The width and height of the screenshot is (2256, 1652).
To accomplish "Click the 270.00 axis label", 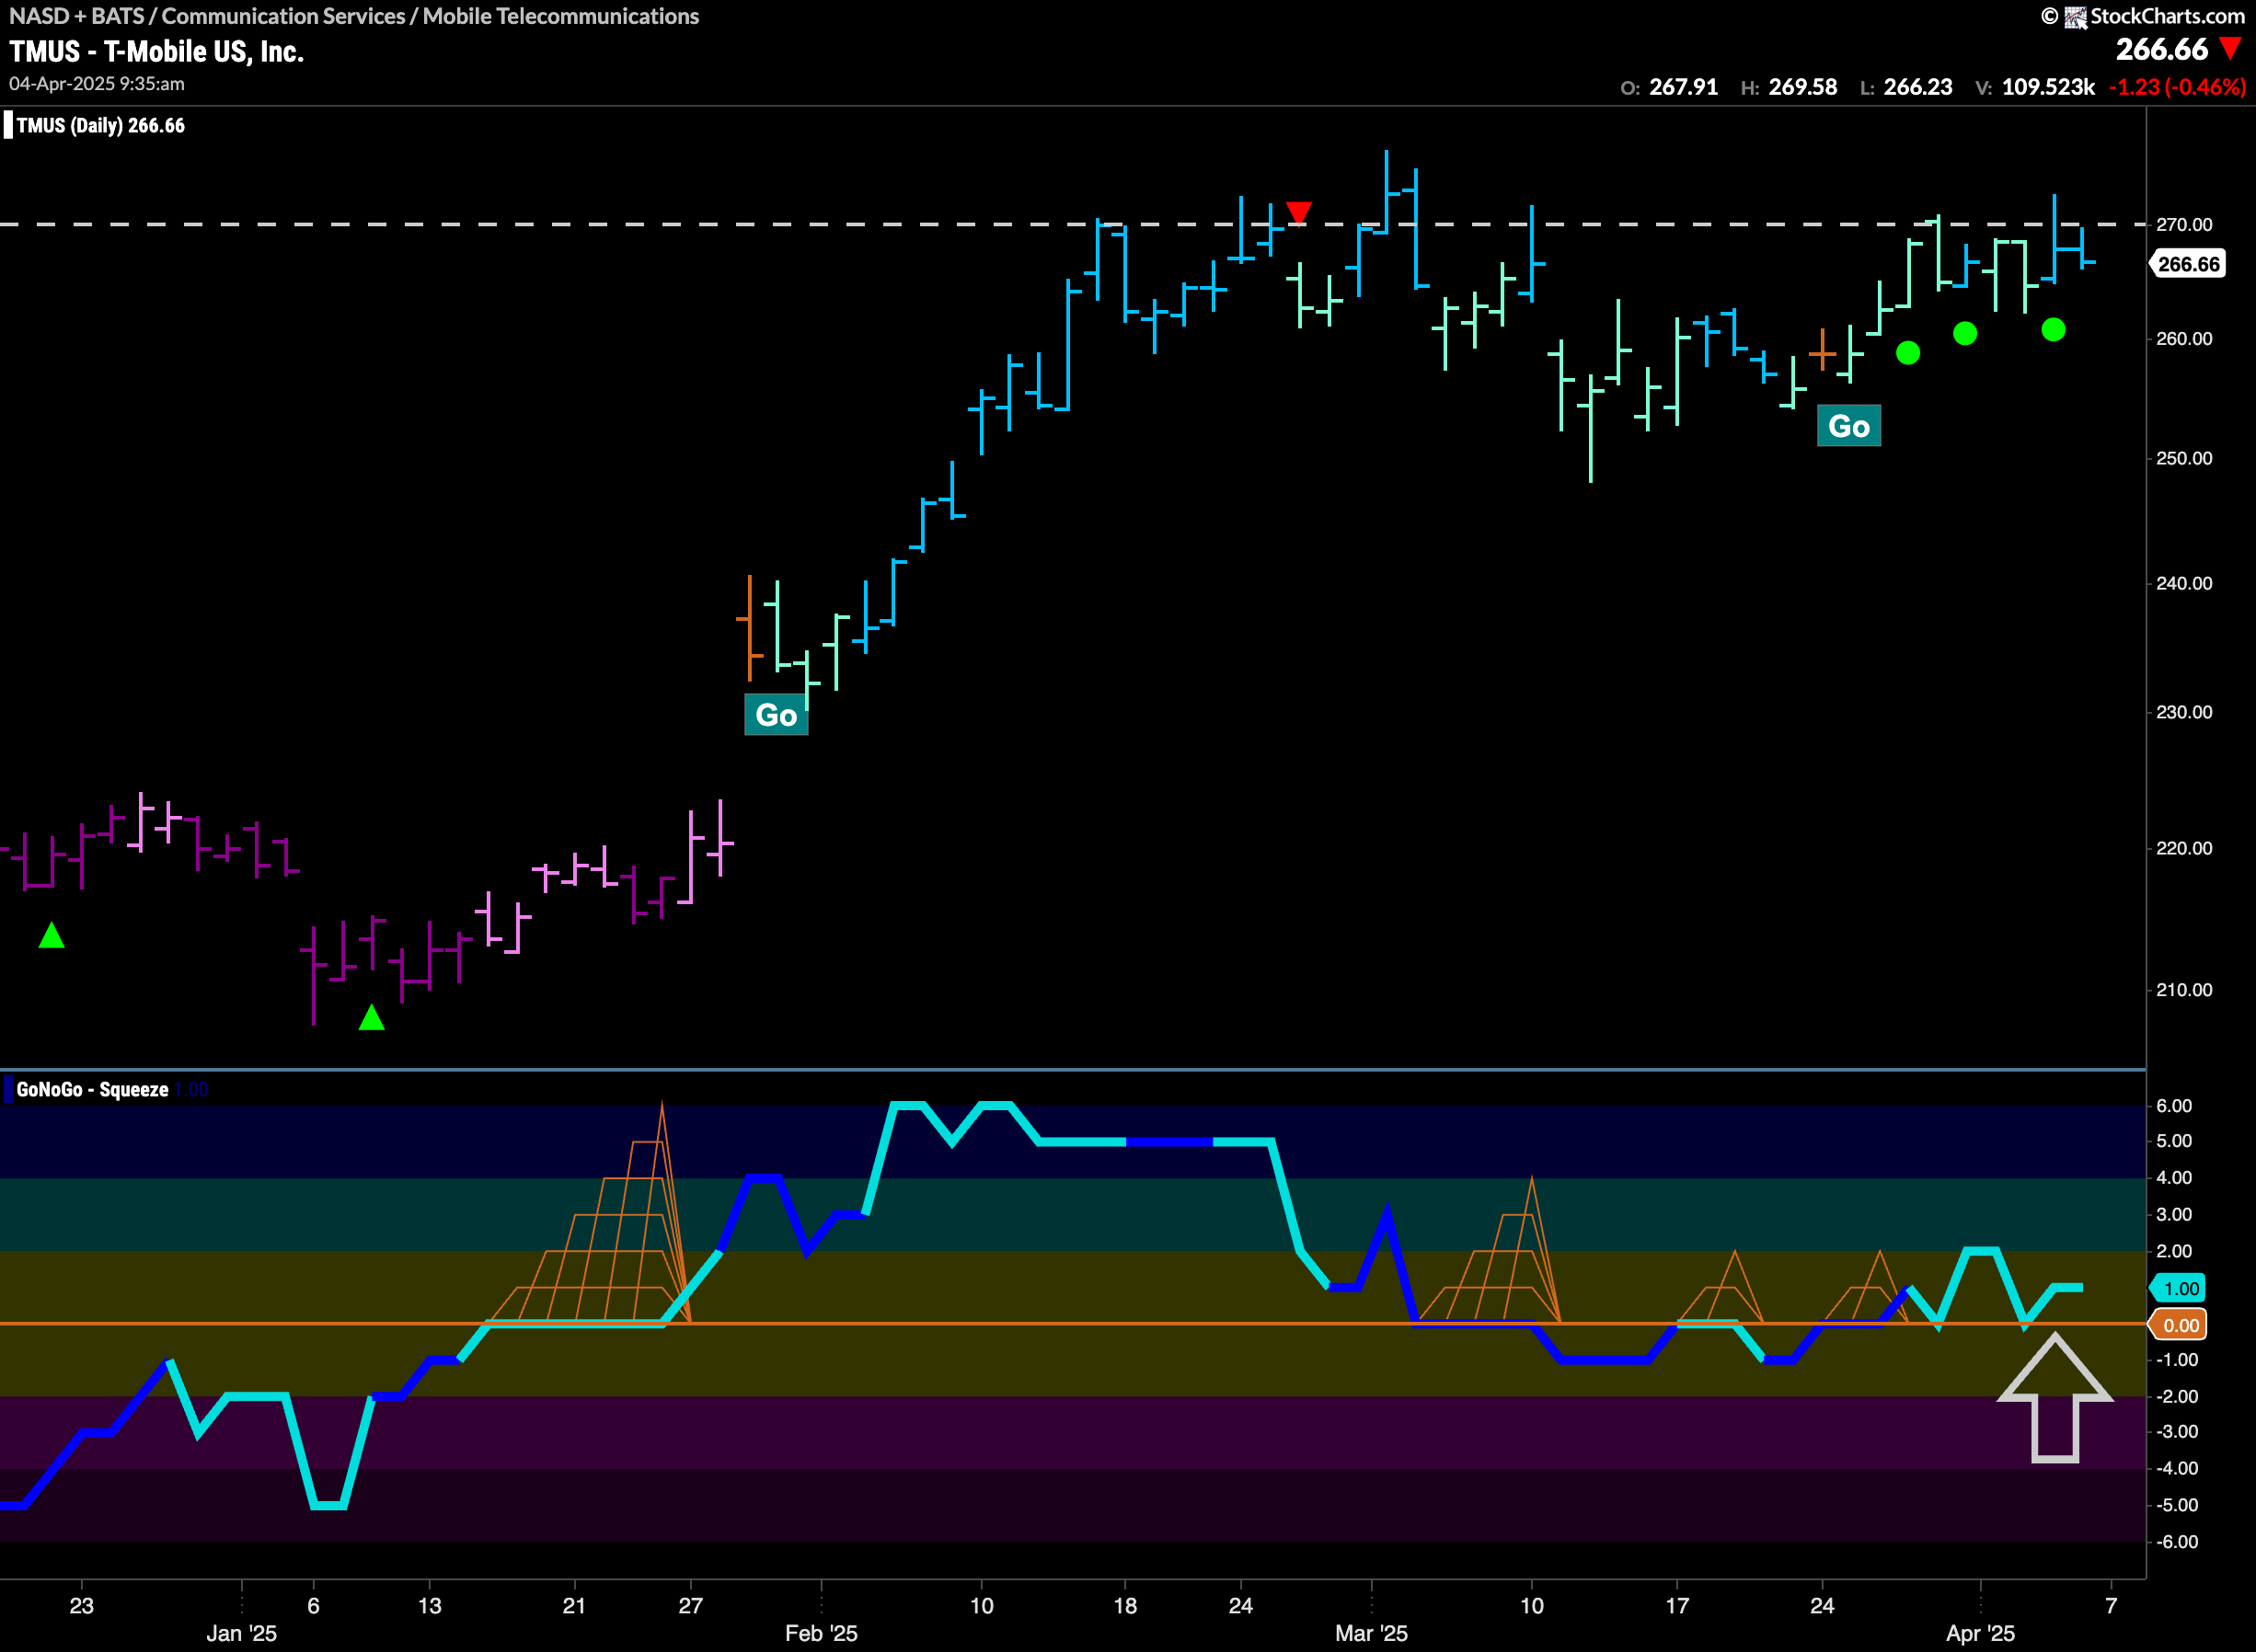I will pyautogui.click(x=2184, y=225).
